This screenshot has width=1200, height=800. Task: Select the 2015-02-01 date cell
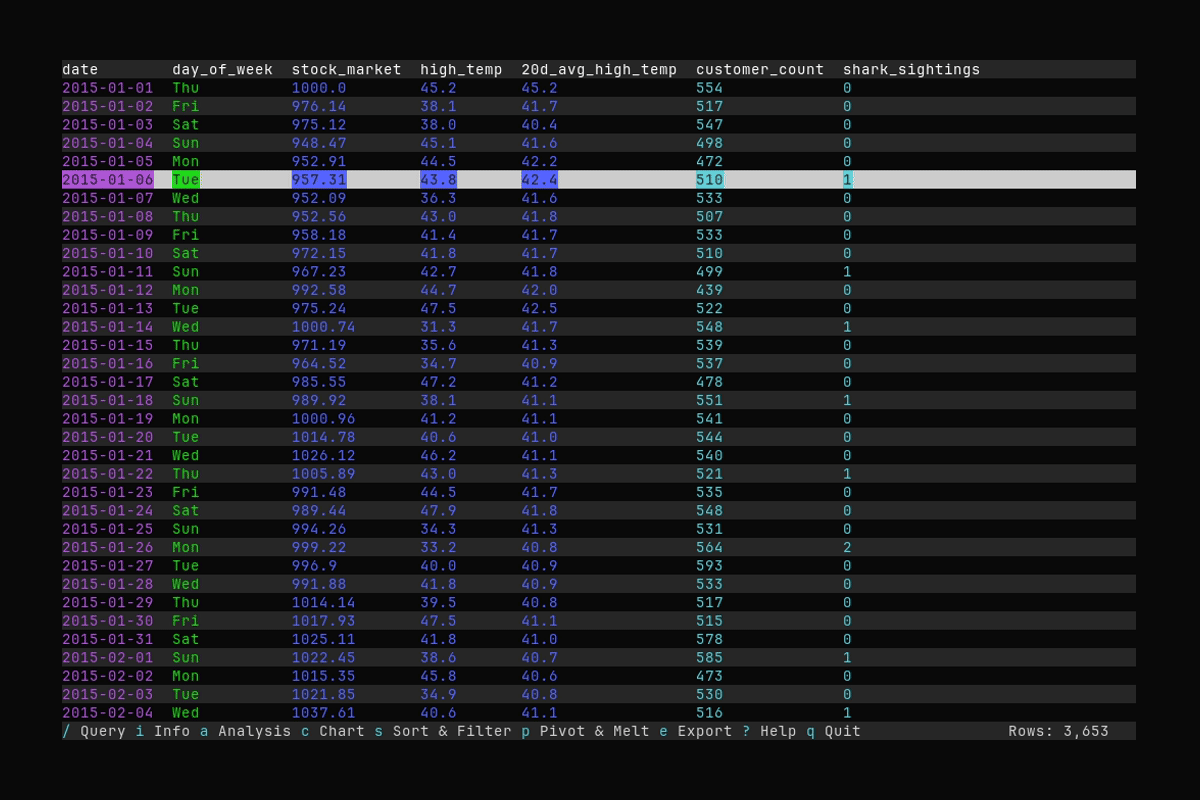tap(106, 657)
